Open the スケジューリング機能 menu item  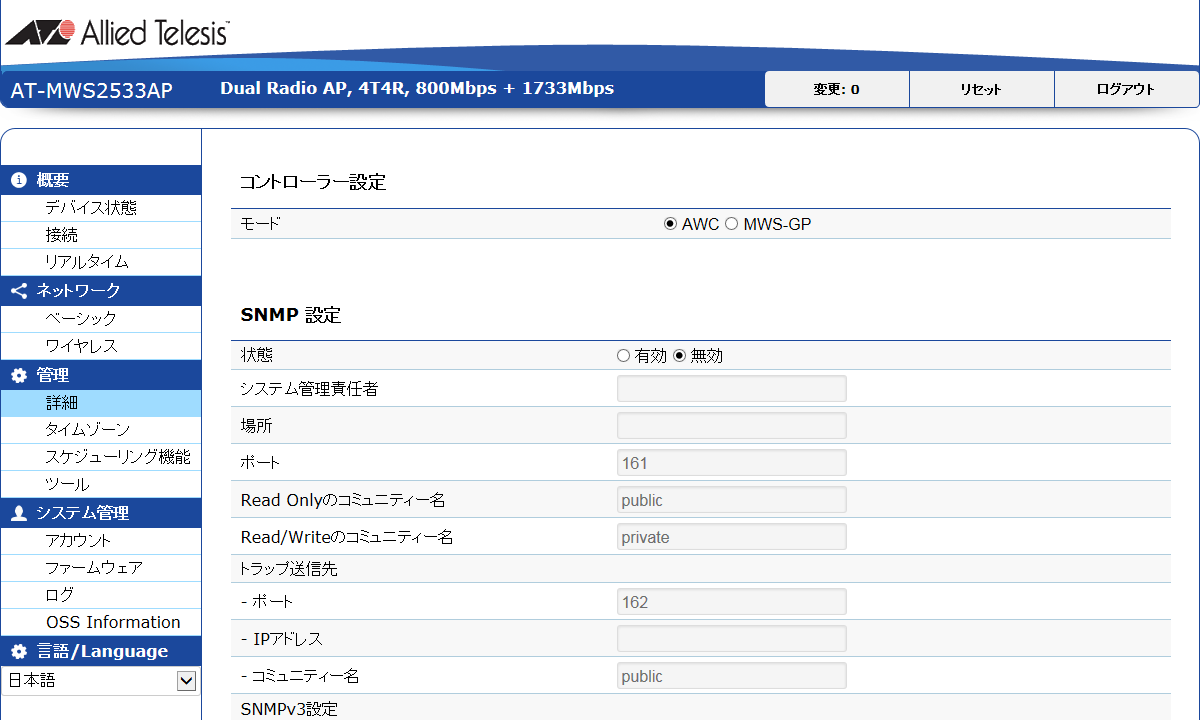[x=117, y=457]
